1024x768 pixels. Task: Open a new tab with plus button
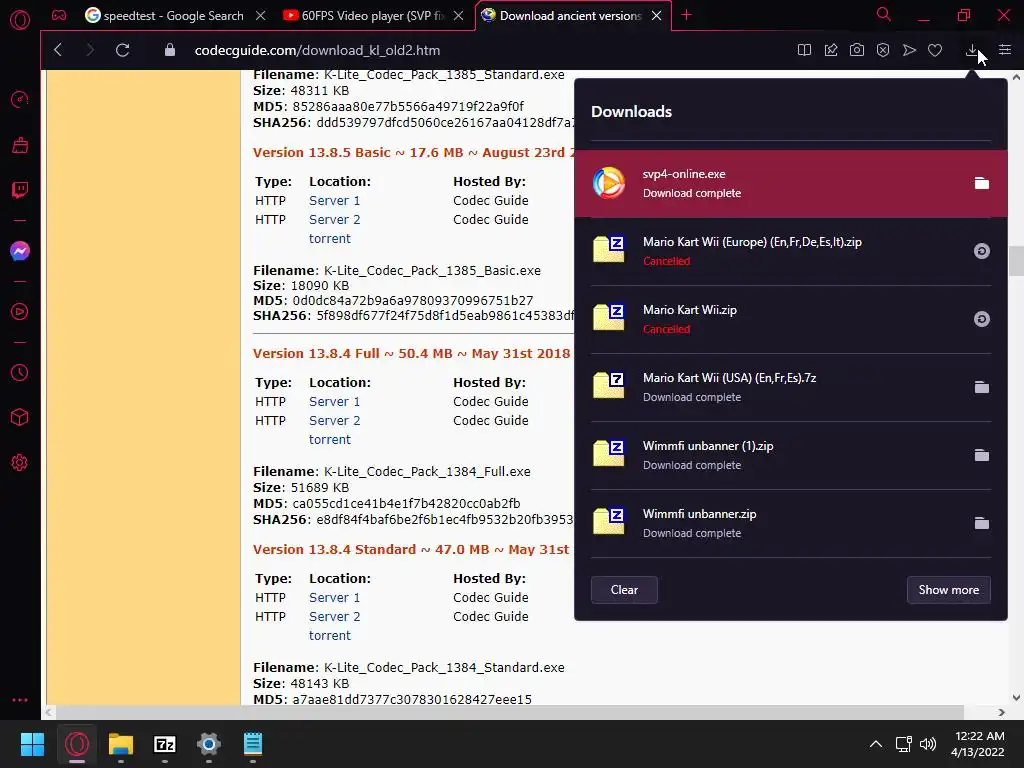coord(686,15)
